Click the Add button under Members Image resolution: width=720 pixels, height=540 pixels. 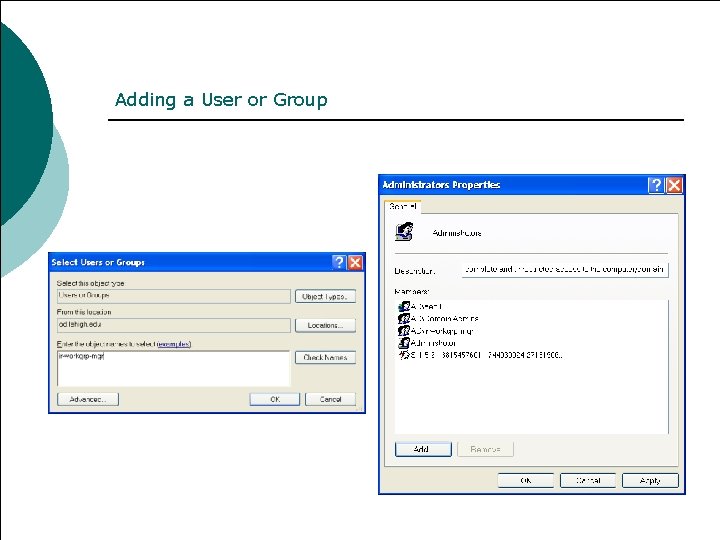pyautogui.click(x=423, y=449)
